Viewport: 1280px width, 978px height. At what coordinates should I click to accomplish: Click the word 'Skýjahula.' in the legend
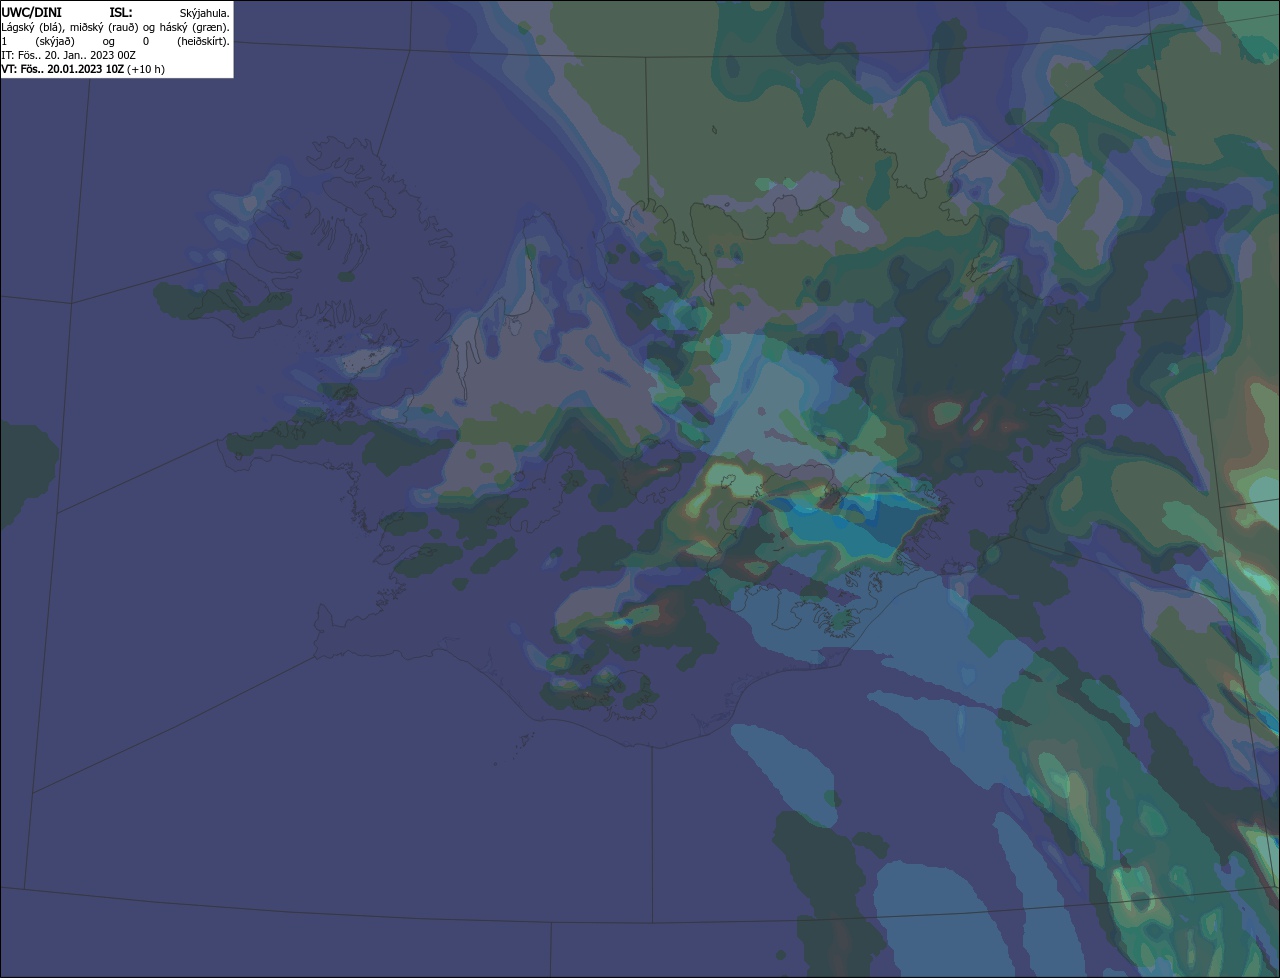click(x=204, y=13)
